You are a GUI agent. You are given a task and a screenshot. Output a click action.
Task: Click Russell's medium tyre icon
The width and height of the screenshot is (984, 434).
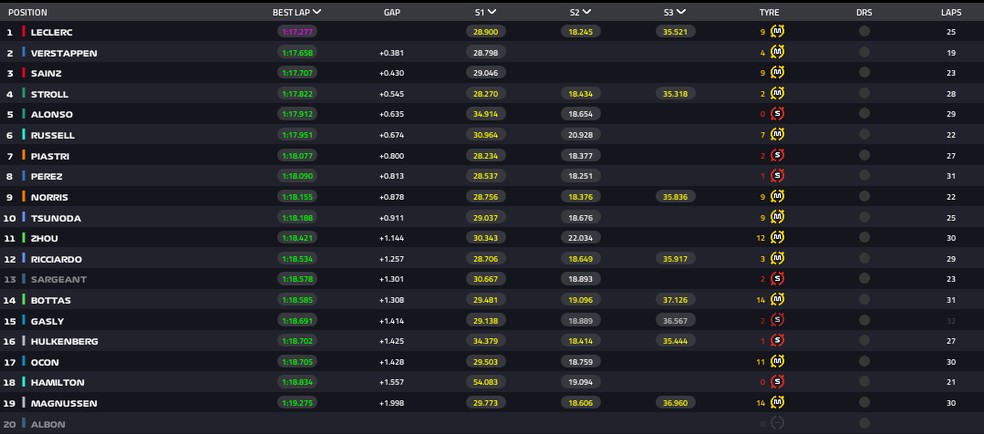pyautogui.click(x=778, y=135)
